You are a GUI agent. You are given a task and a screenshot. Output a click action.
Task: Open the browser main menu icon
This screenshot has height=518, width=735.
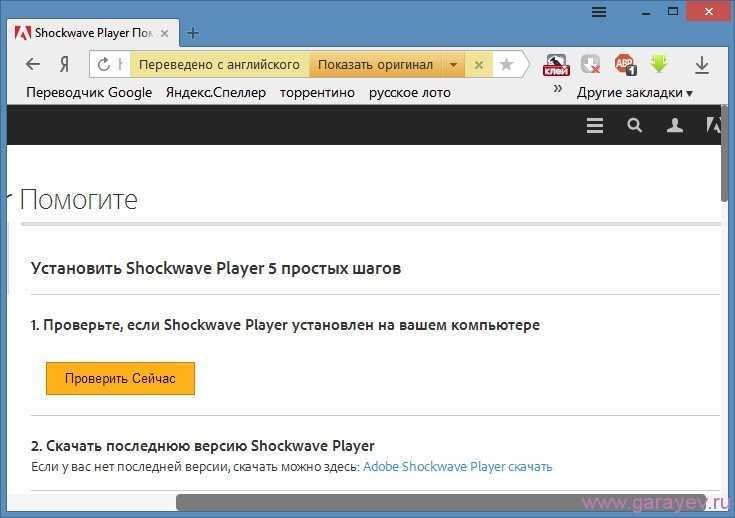[599, 12]
